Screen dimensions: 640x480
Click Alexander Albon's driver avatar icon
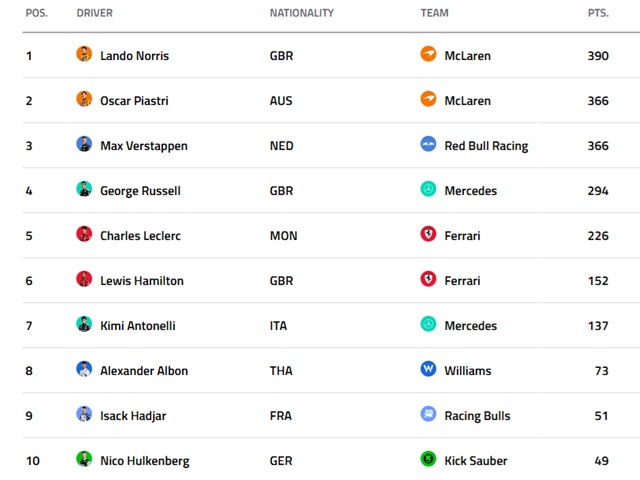coord(84,369)
